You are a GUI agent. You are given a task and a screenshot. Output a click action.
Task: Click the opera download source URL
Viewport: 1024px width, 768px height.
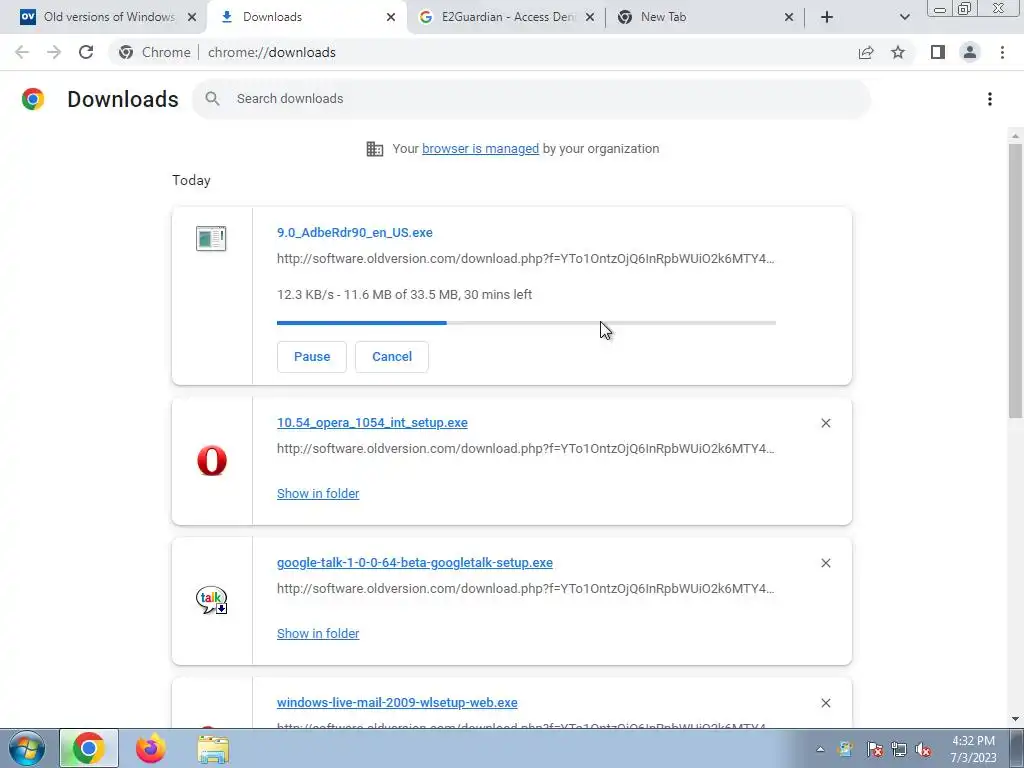pos(526,449)
